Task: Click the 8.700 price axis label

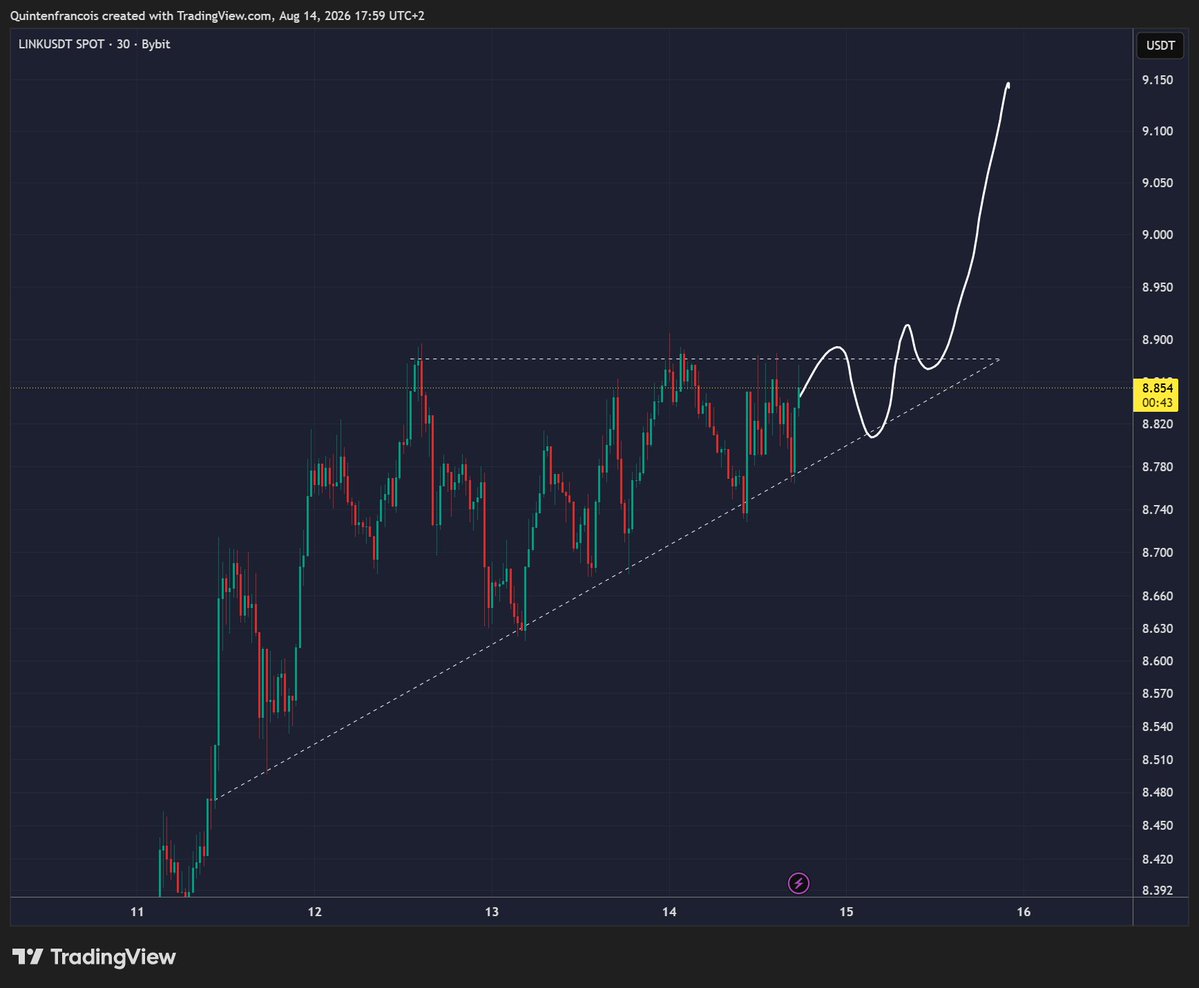Action: [x=1157, y=552]
